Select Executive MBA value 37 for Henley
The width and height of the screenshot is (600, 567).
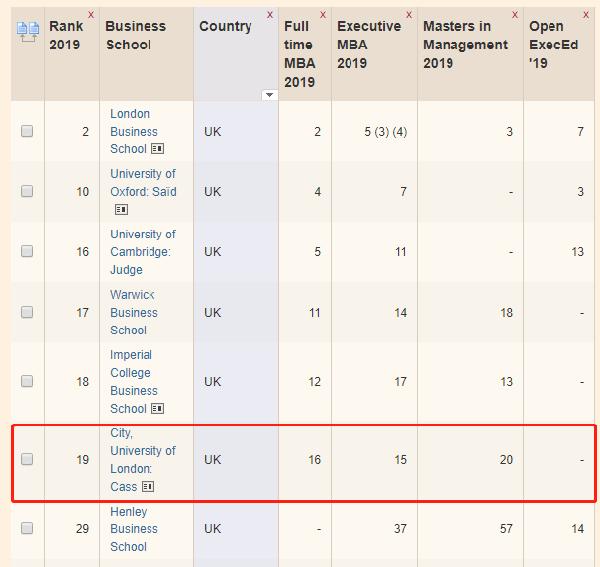[400, 529]
